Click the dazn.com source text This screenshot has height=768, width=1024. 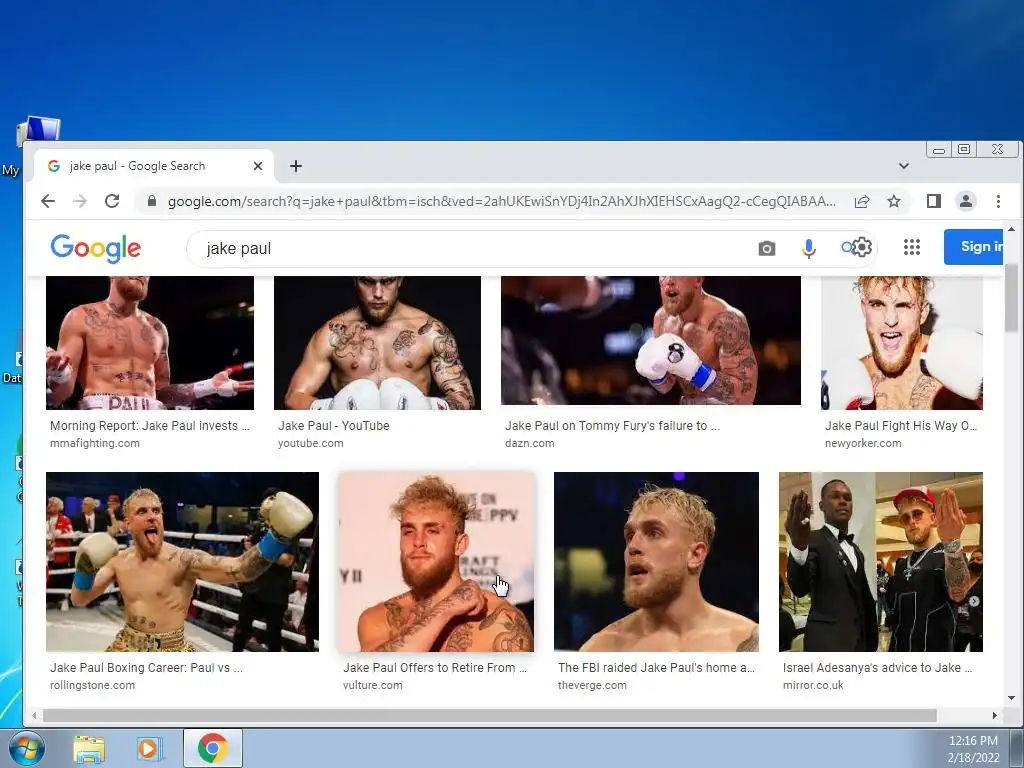530,443
